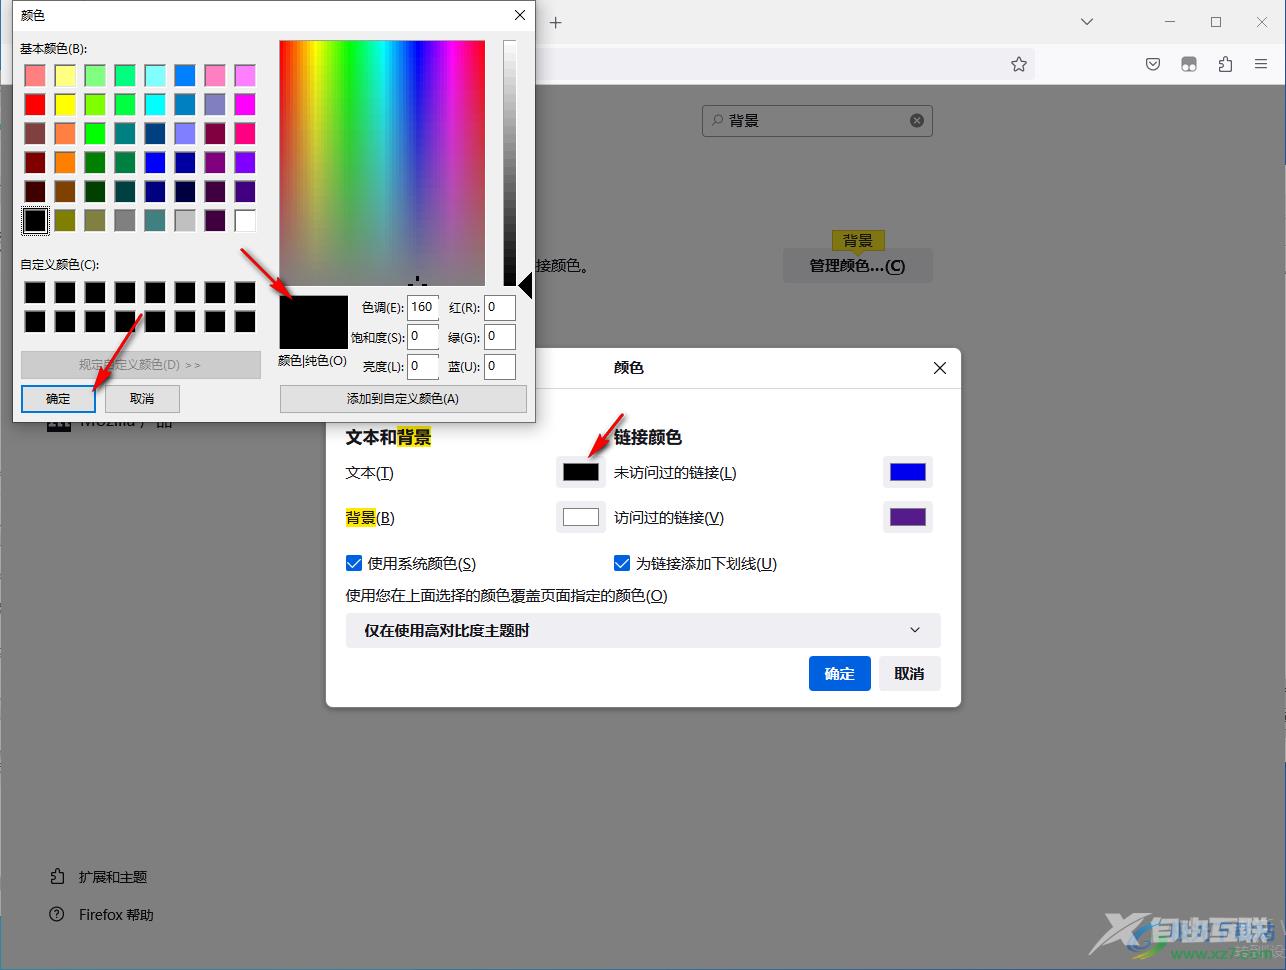Clear the settings search box text
Viewport: 1286px width, 970px height.
coord(917,120)
